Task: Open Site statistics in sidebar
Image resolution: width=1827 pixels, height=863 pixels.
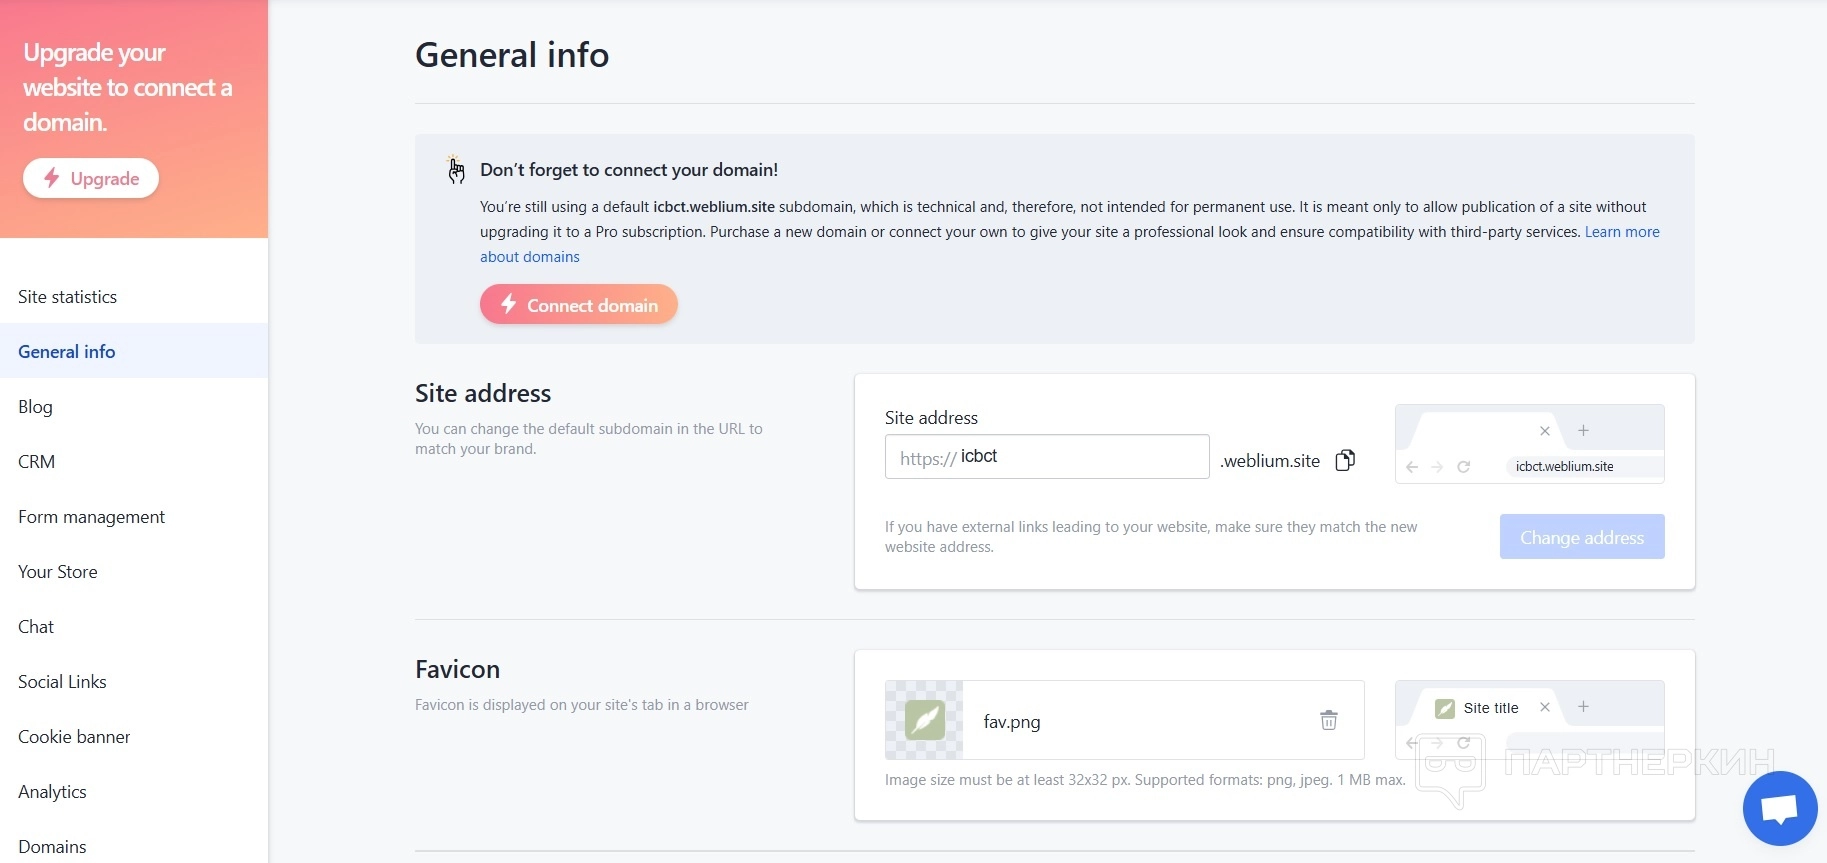Action: 68,297
